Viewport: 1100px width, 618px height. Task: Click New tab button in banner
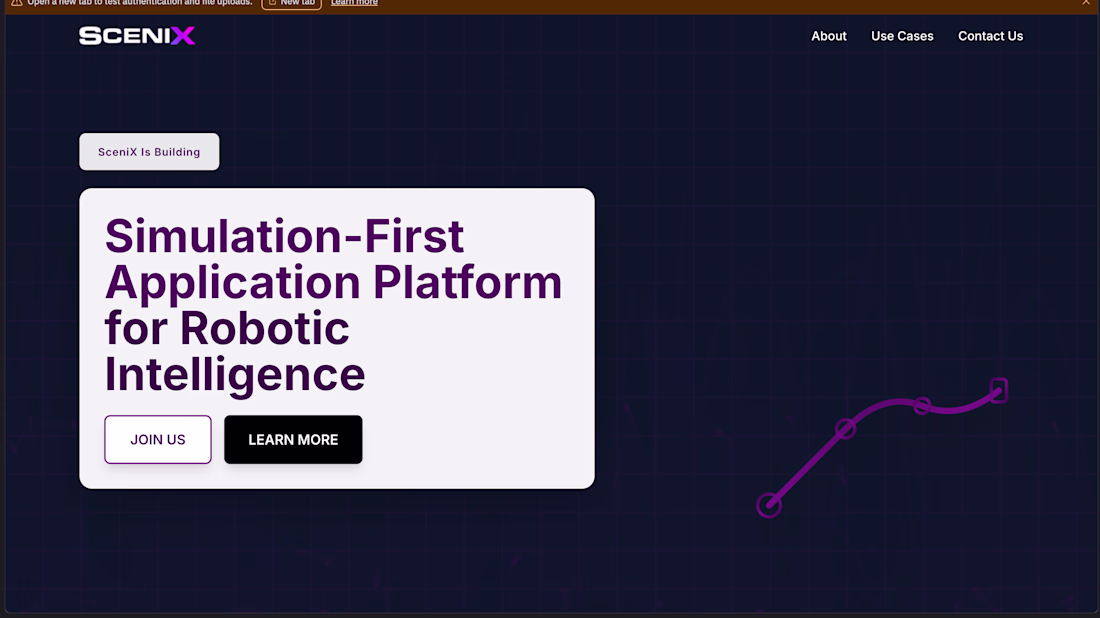[x=291, y=4]
